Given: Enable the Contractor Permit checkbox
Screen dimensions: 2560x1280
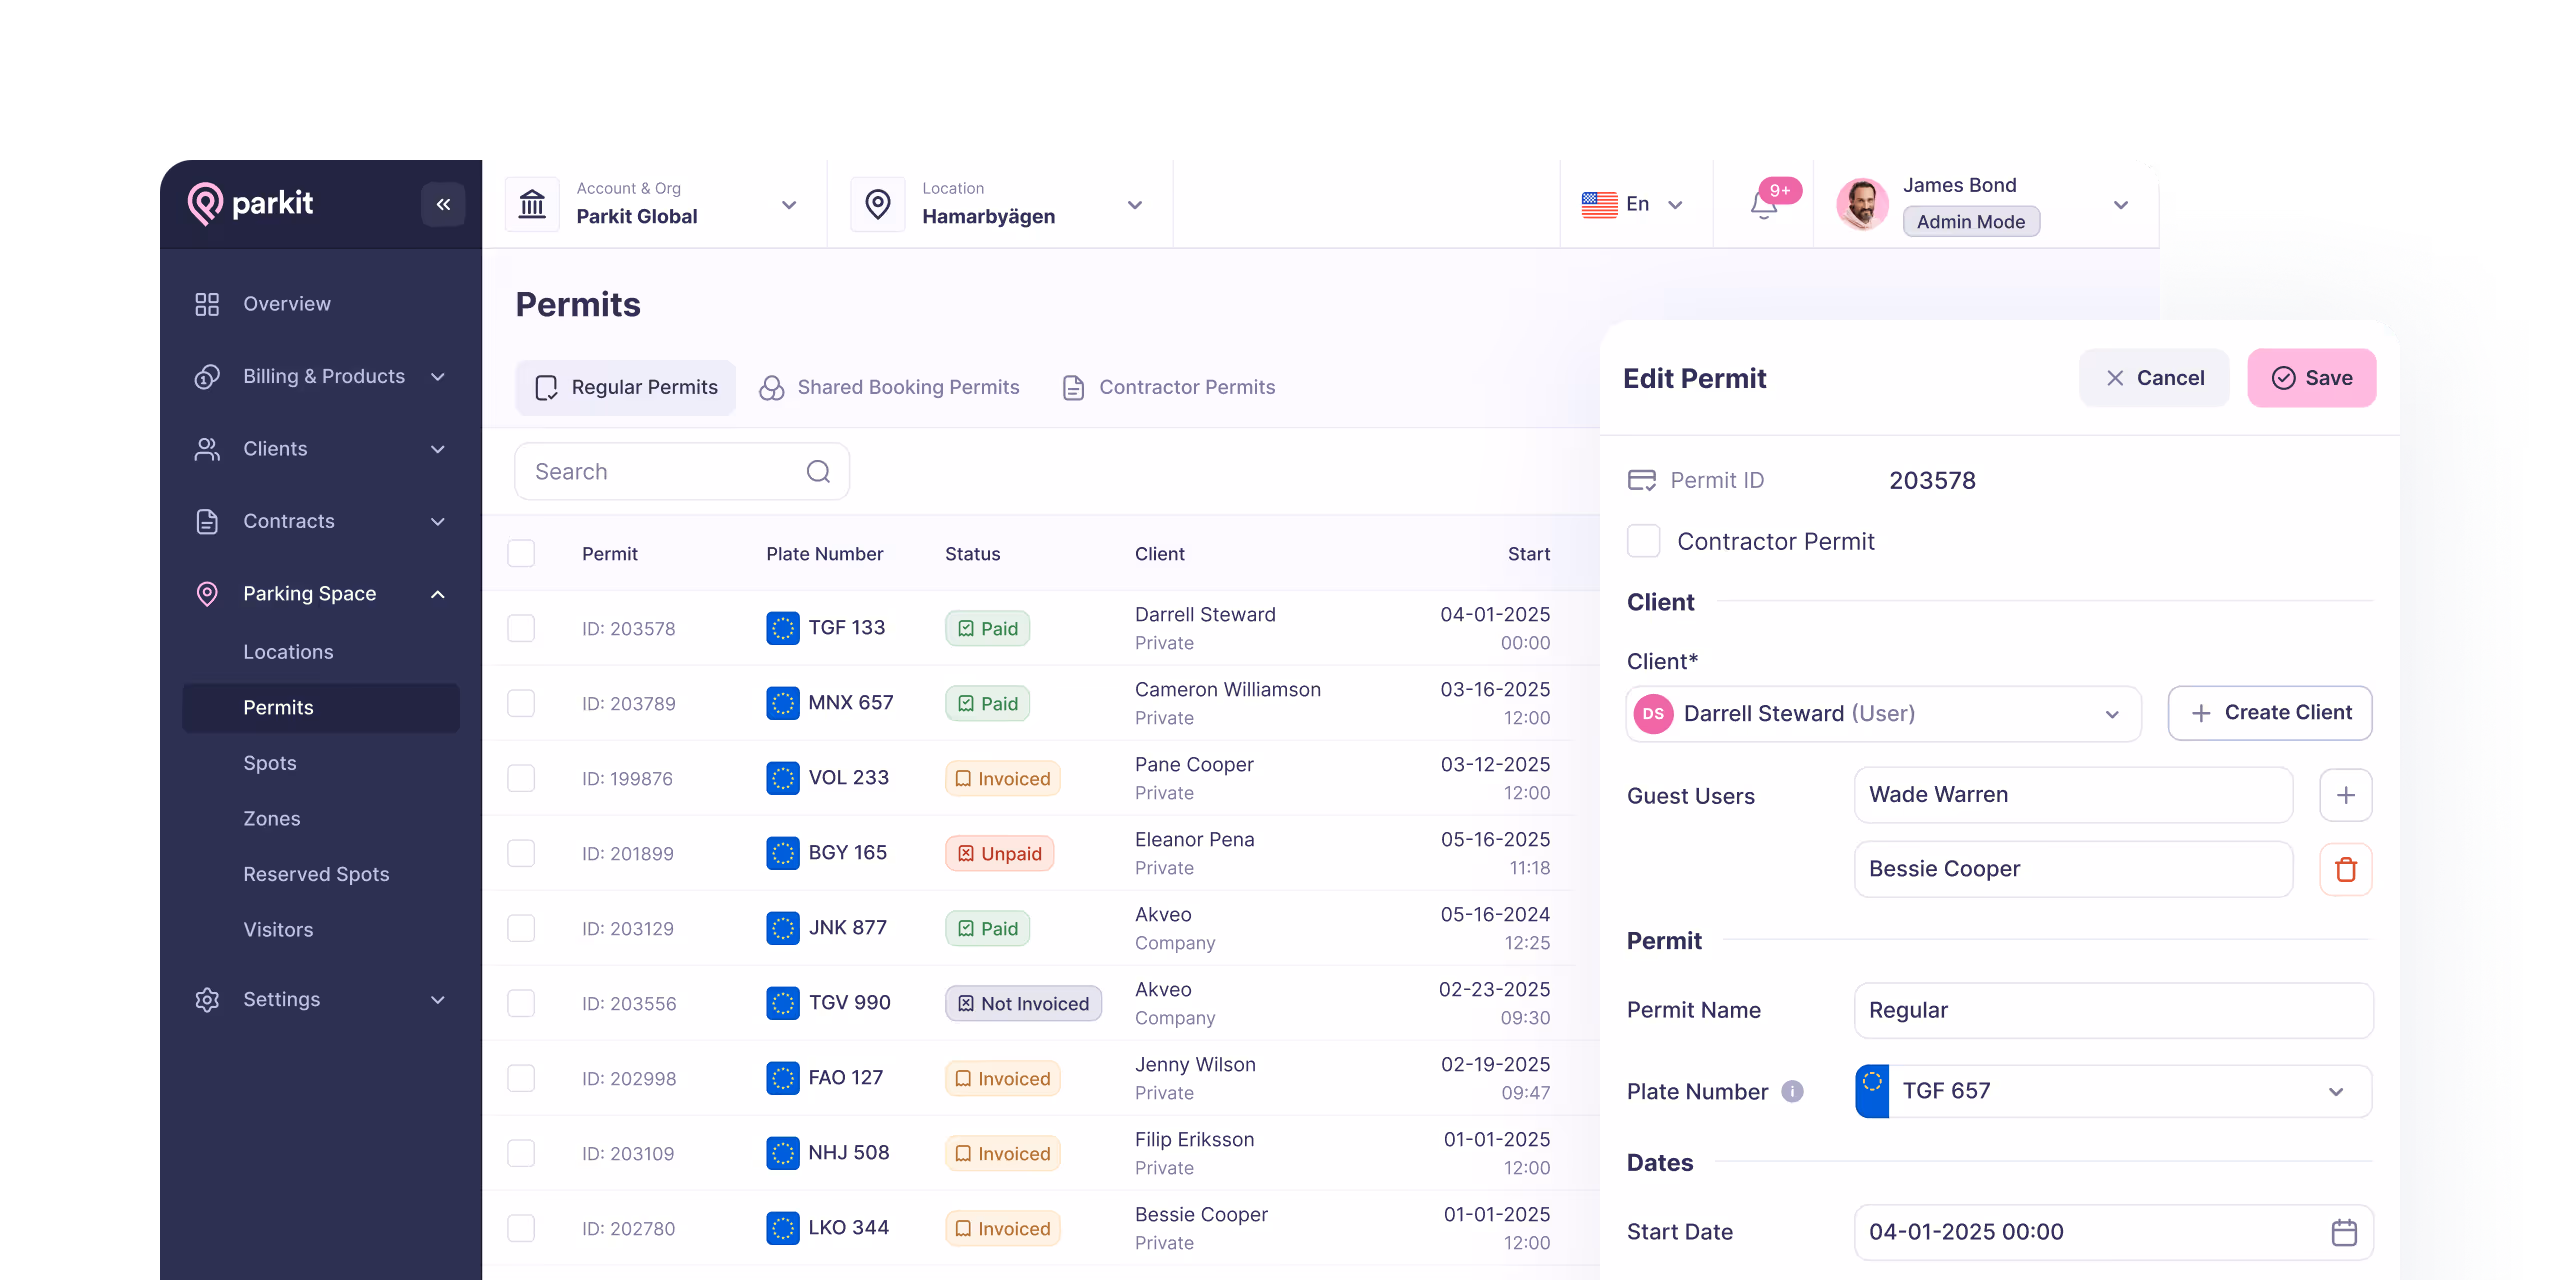Looking at the screenshot, I should pos(1643,541).
